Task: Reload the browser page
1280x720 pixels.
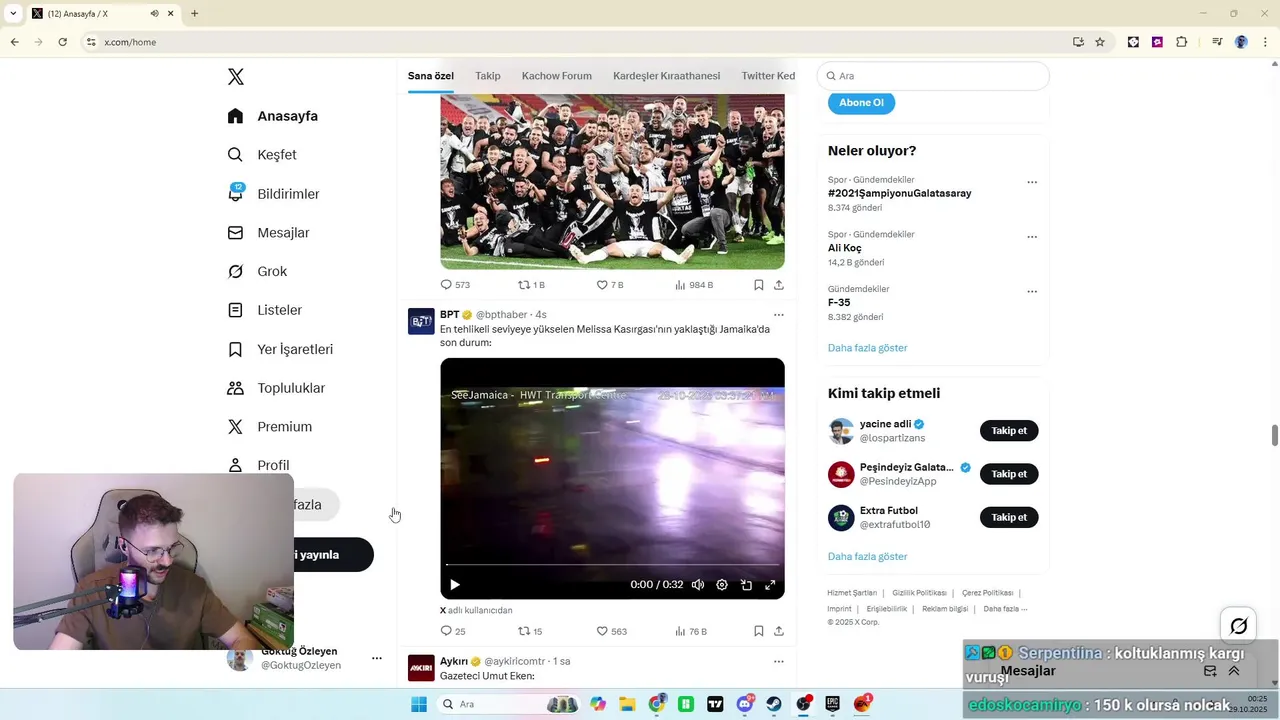Action: click(62, 42)
